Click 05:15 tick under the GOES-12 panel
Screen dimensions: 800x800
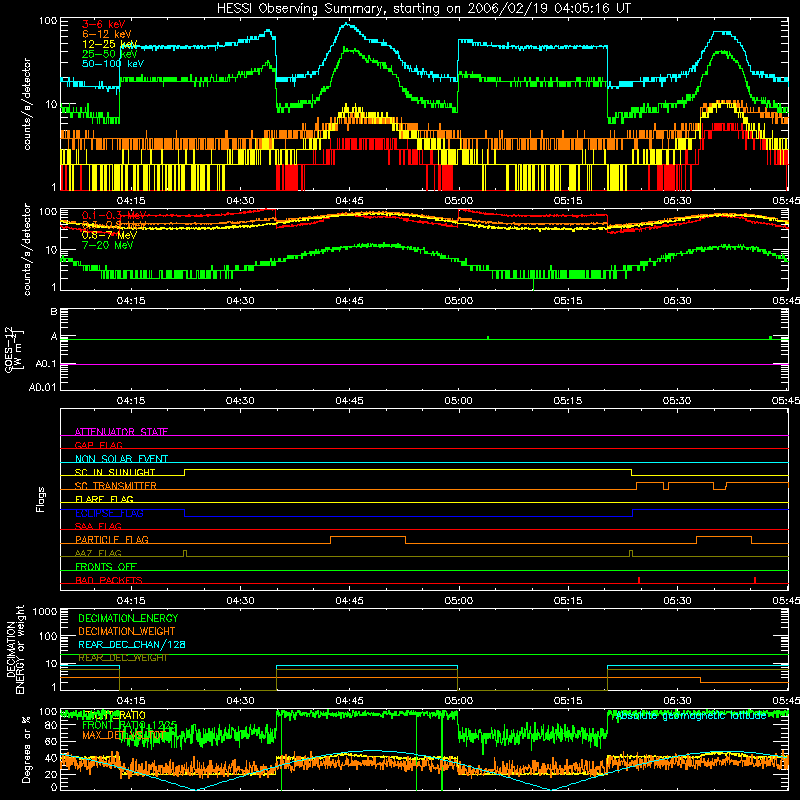568,401
